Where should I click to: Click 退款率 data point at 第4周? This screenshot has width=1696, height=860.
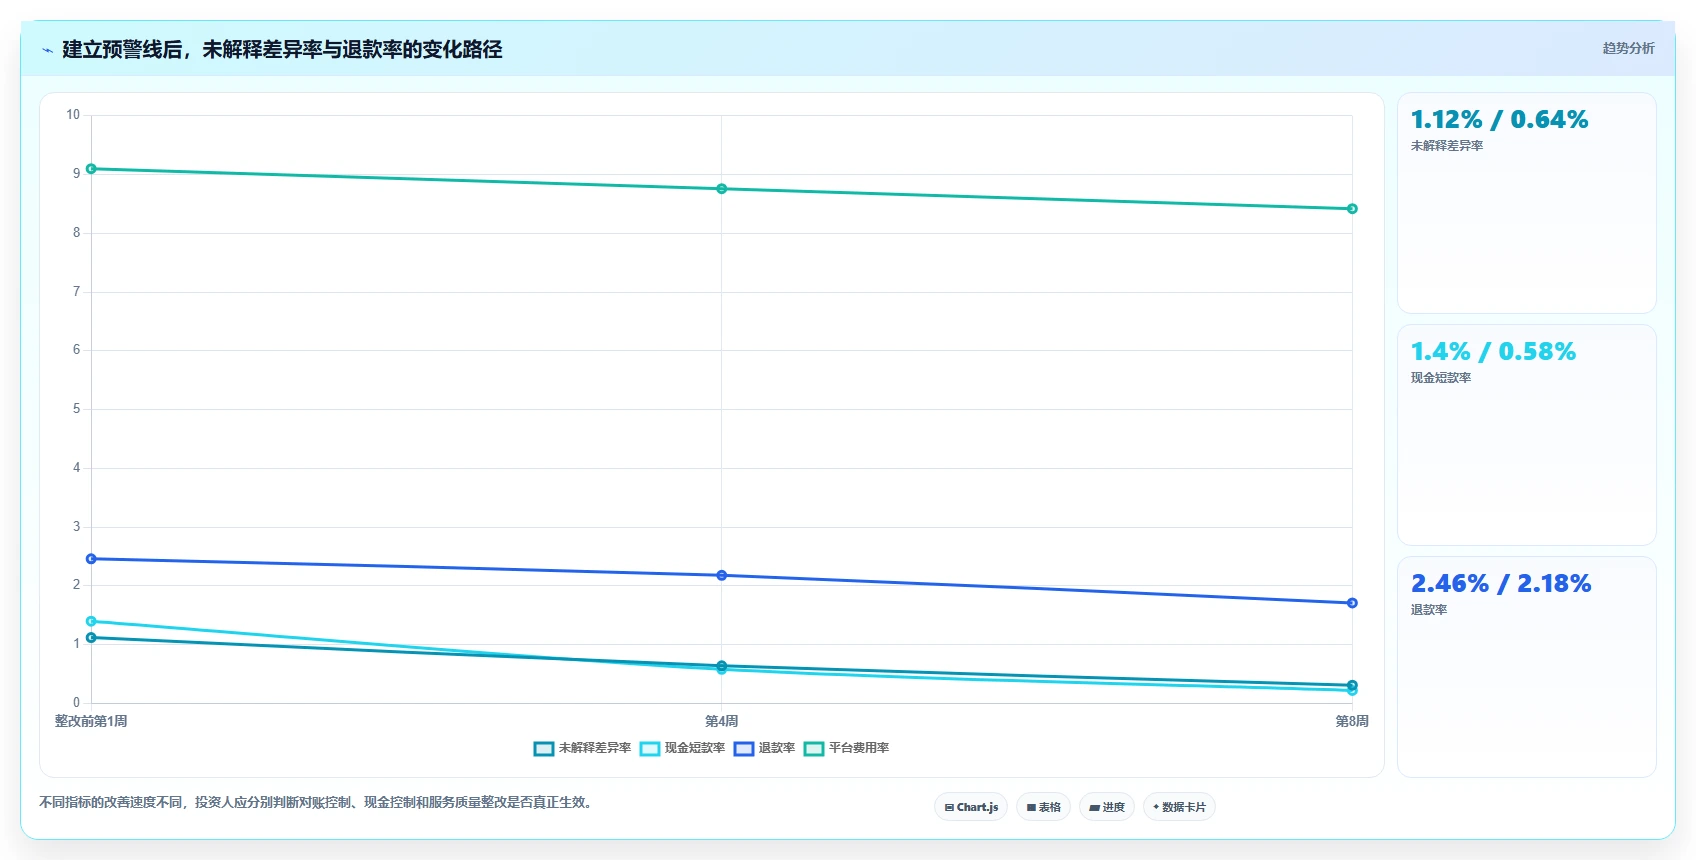[722, 576]
